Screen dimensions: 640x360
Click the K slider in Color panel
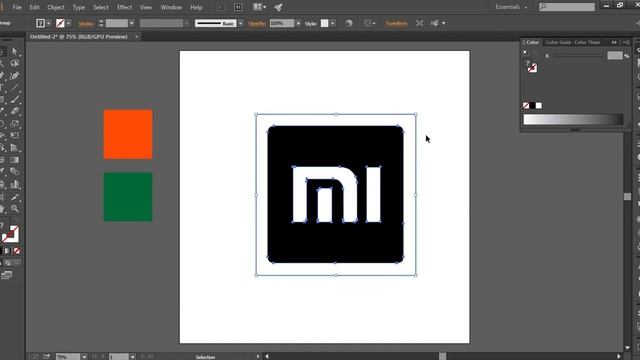pyautogui.click(x=578, y=56)
